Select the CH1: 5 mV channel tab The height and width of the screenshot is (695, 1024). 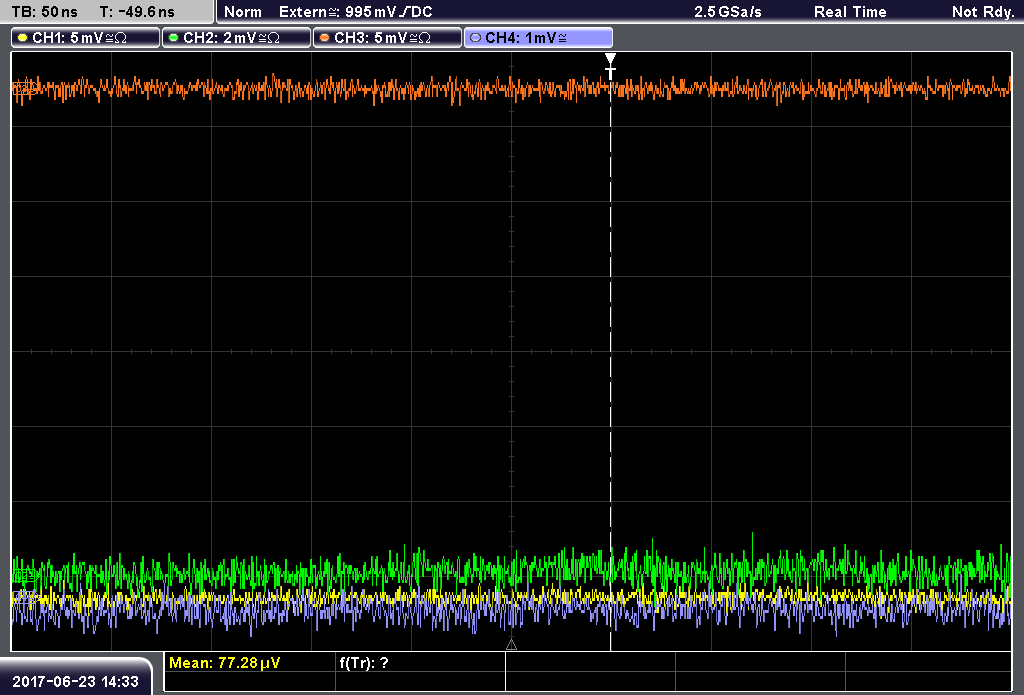coord(86,38)
